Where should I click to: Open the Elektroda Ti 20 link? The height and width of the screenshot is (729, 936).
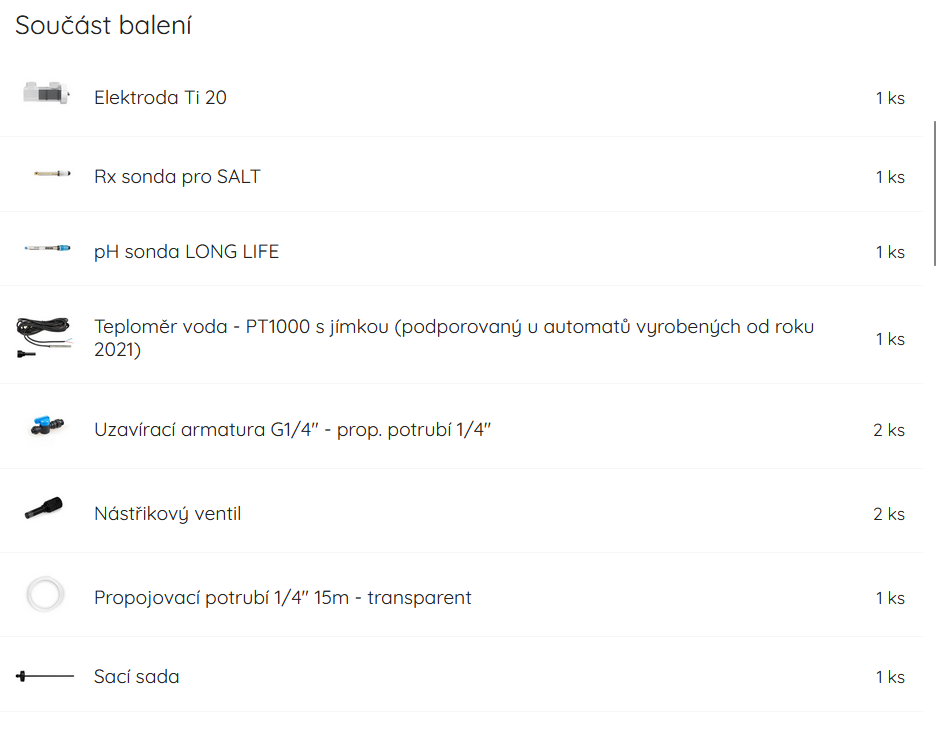160,98
